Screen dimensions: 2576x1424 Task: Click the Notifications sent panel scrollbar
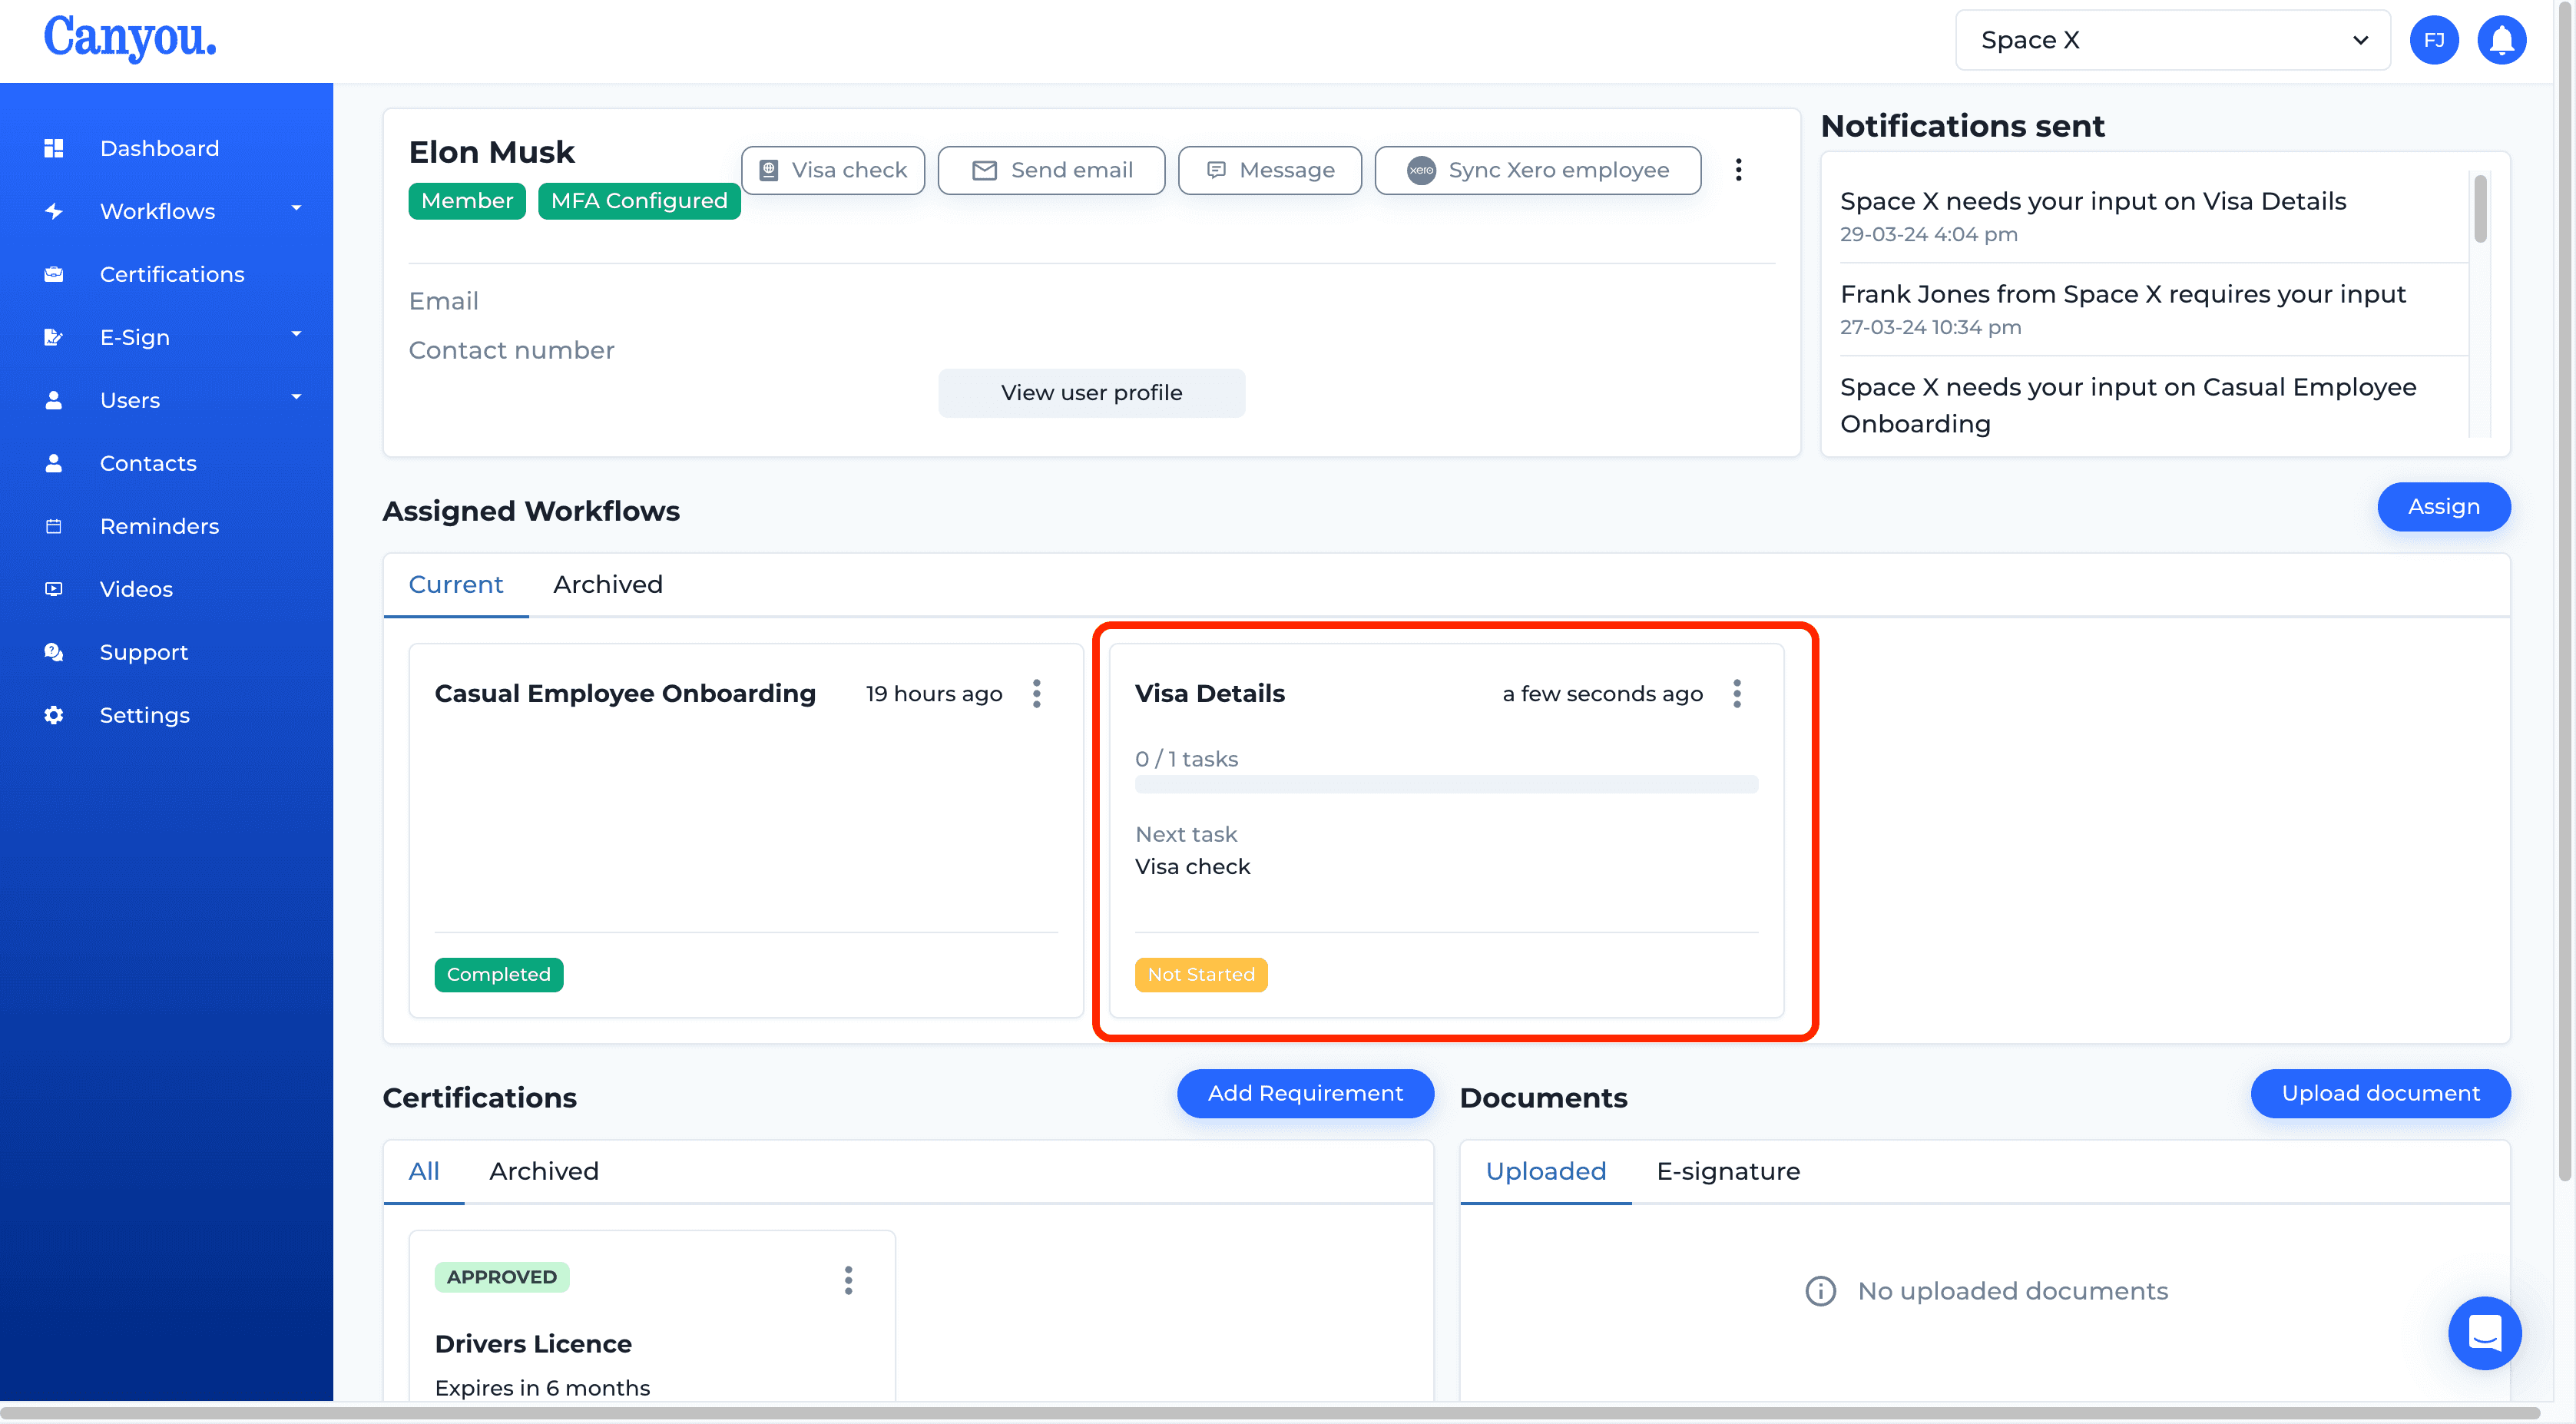click(2480, 208)
